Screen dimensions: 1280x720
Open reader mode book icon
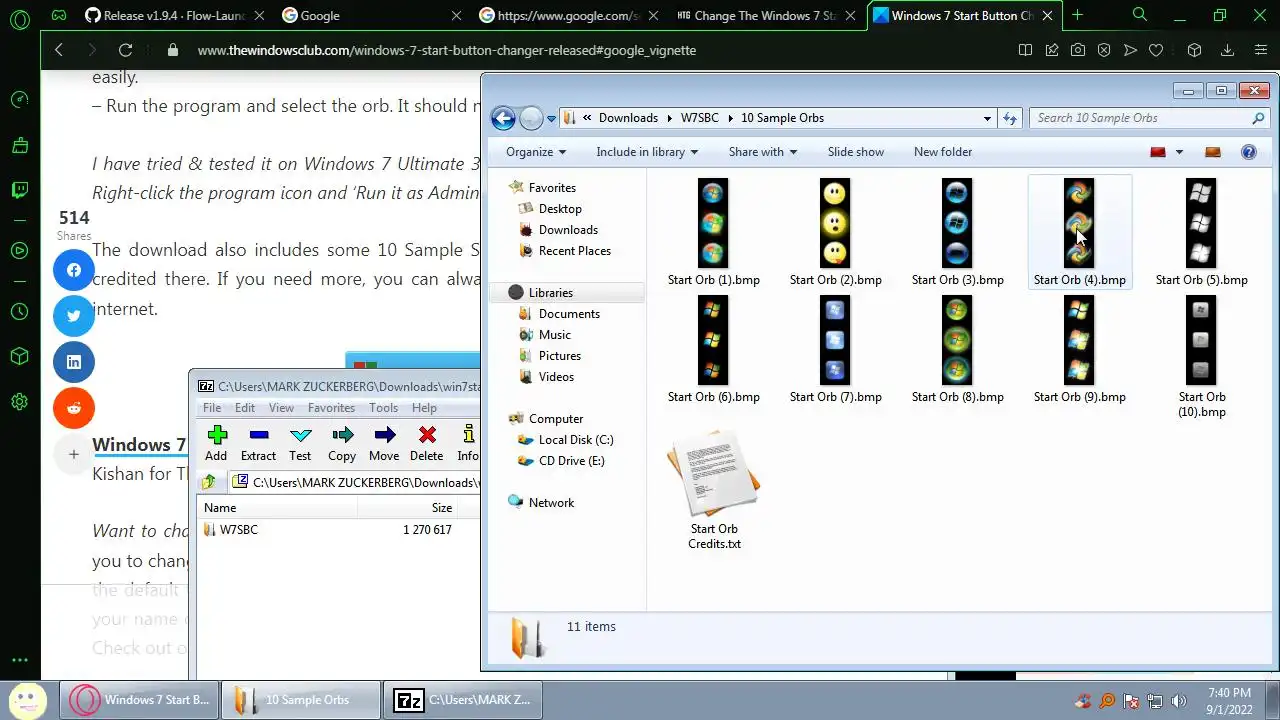click(1025, 50)
